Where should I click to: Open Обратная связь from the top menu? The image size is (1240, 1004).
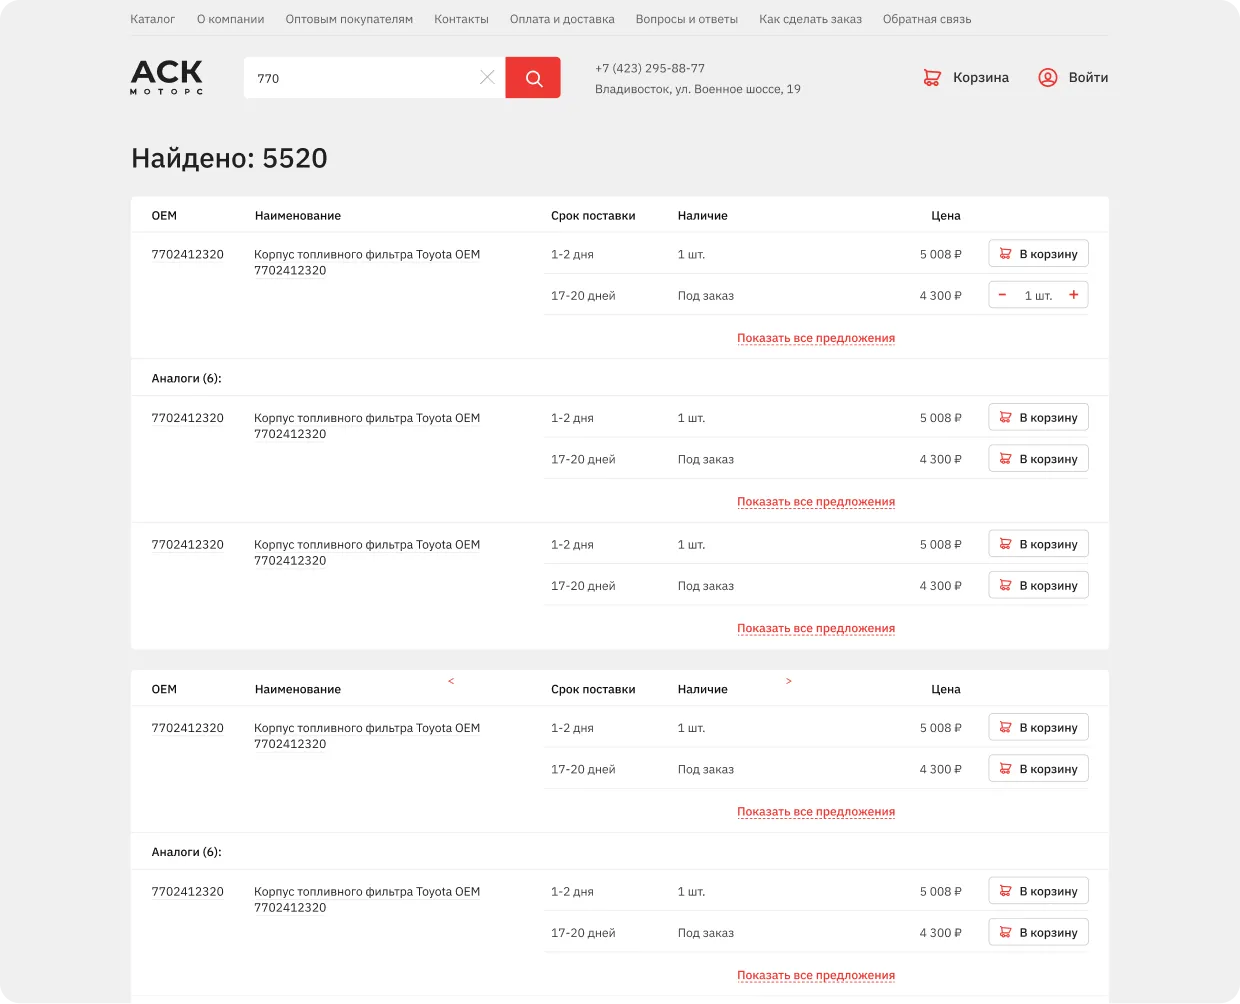coord(926,19)
